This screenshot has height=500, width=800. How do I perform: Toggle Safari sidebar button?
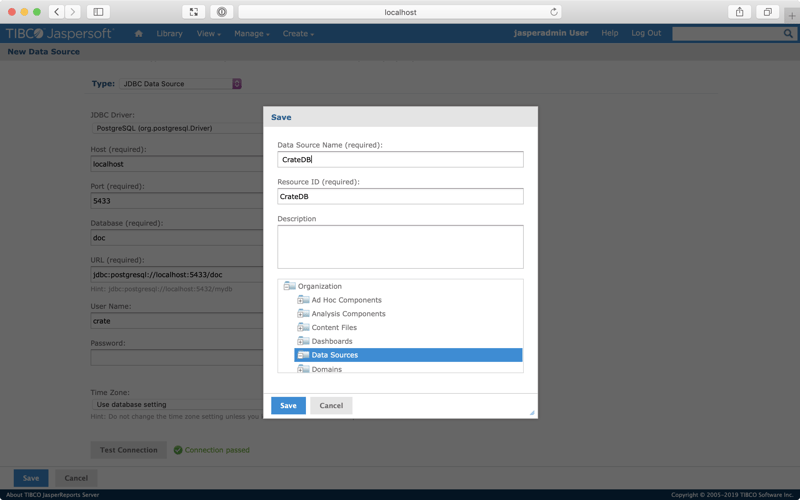98,12
